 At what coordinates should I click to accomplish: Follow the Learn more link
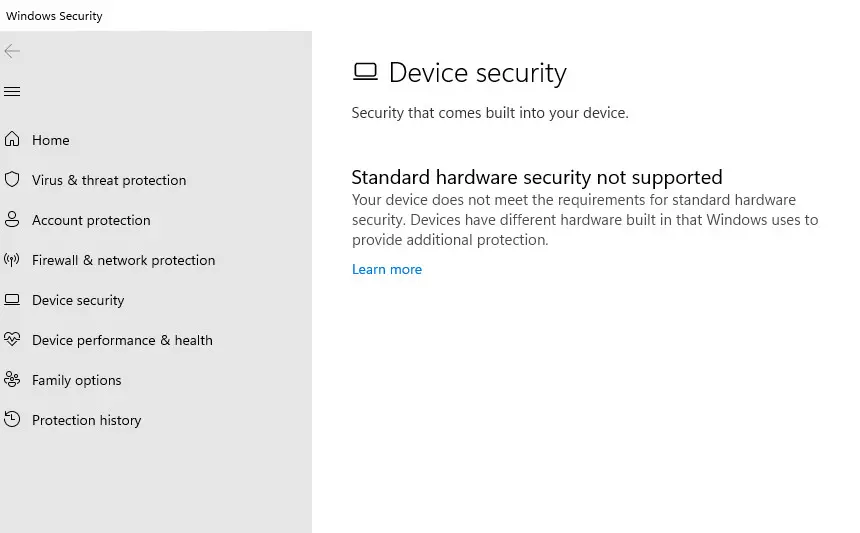[387, 269]
